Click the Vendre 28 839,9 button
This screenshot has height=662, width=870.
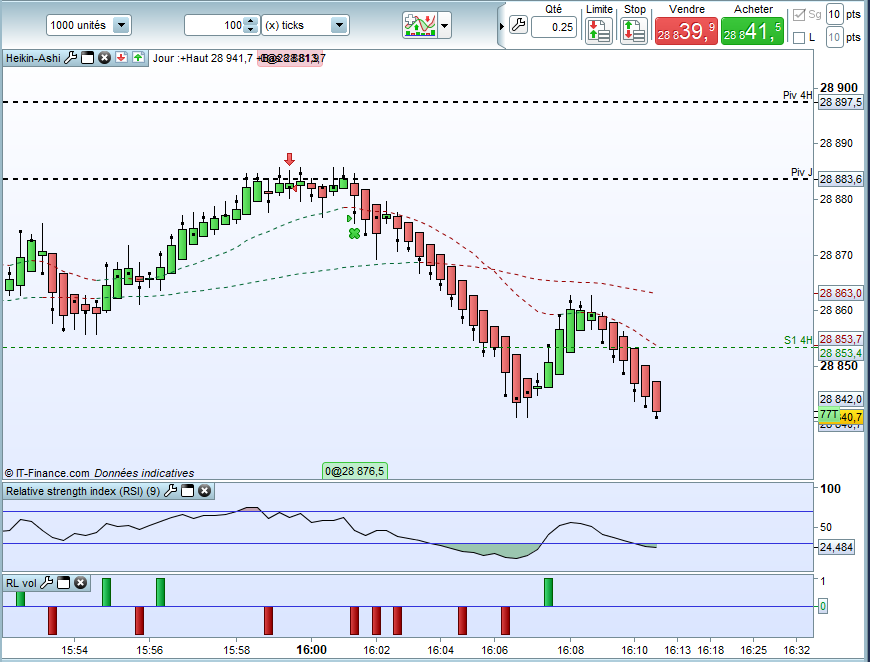[x=686, y=31]
